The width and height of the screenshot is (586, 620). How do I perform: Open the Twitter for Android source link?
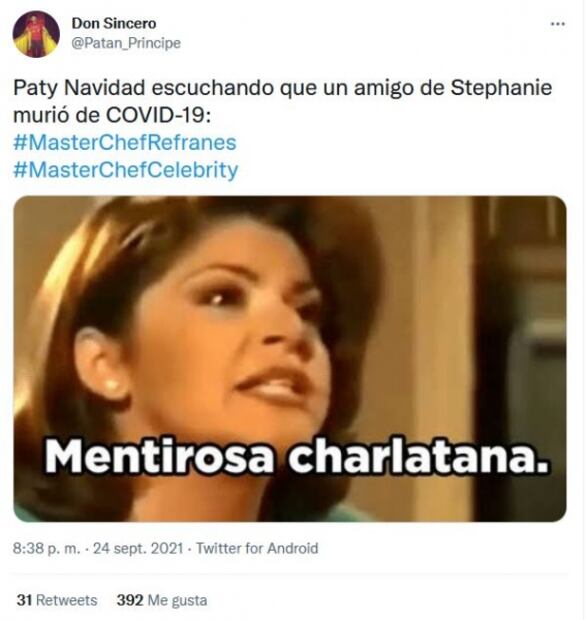[x=257, y=548]
